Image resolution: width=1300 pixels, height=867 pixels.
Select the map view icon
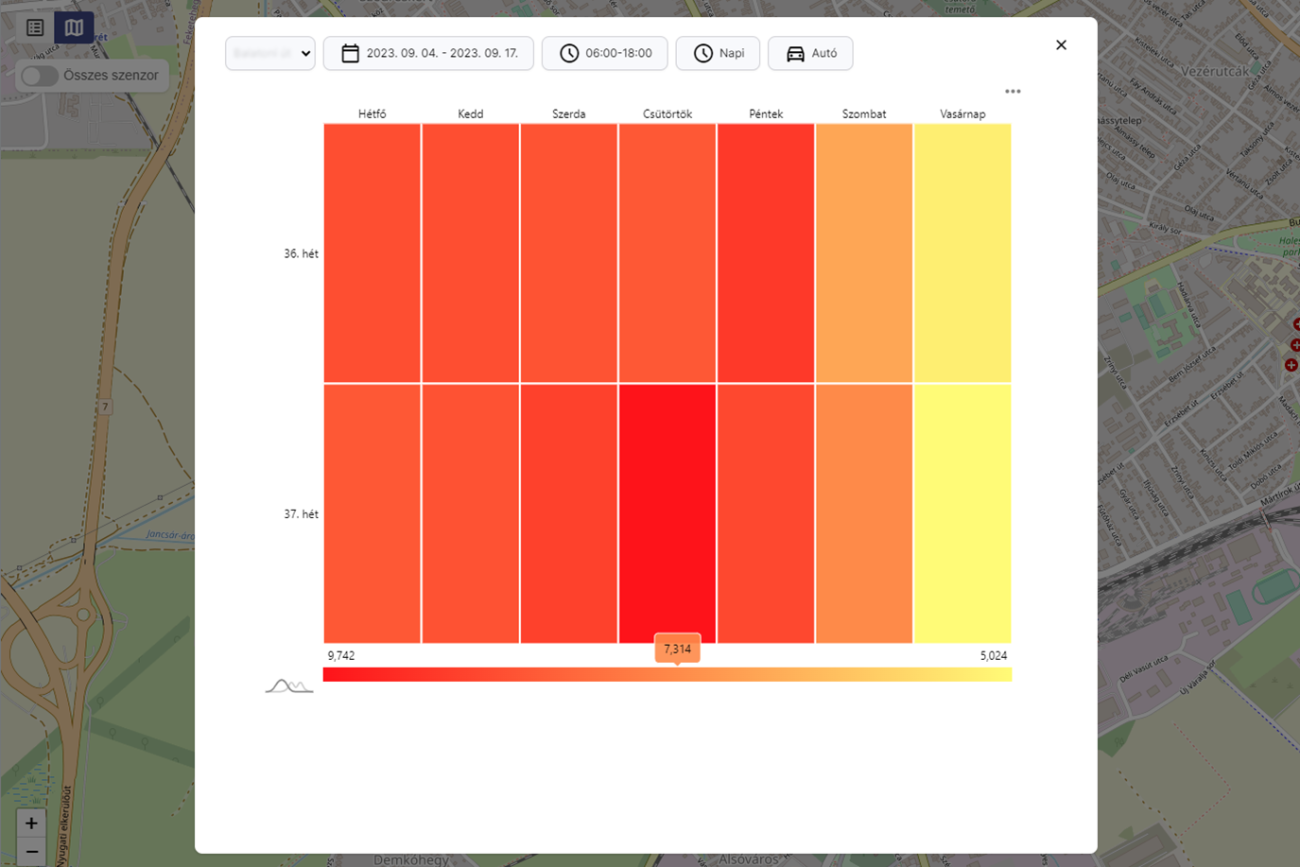[74, 28]
